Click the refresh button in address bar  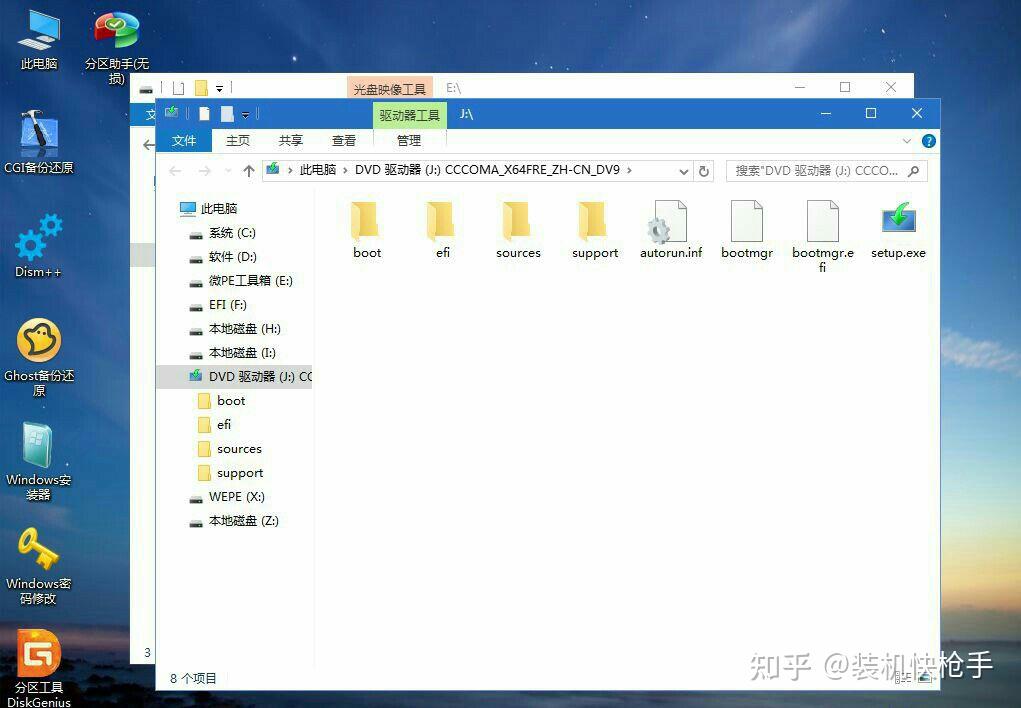pyautogui.click(x=705, y=171)
